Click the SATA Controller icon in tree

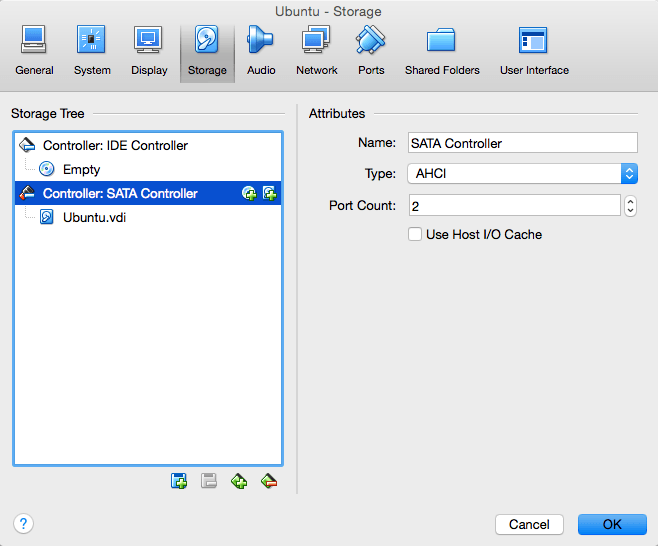[27, 193]
